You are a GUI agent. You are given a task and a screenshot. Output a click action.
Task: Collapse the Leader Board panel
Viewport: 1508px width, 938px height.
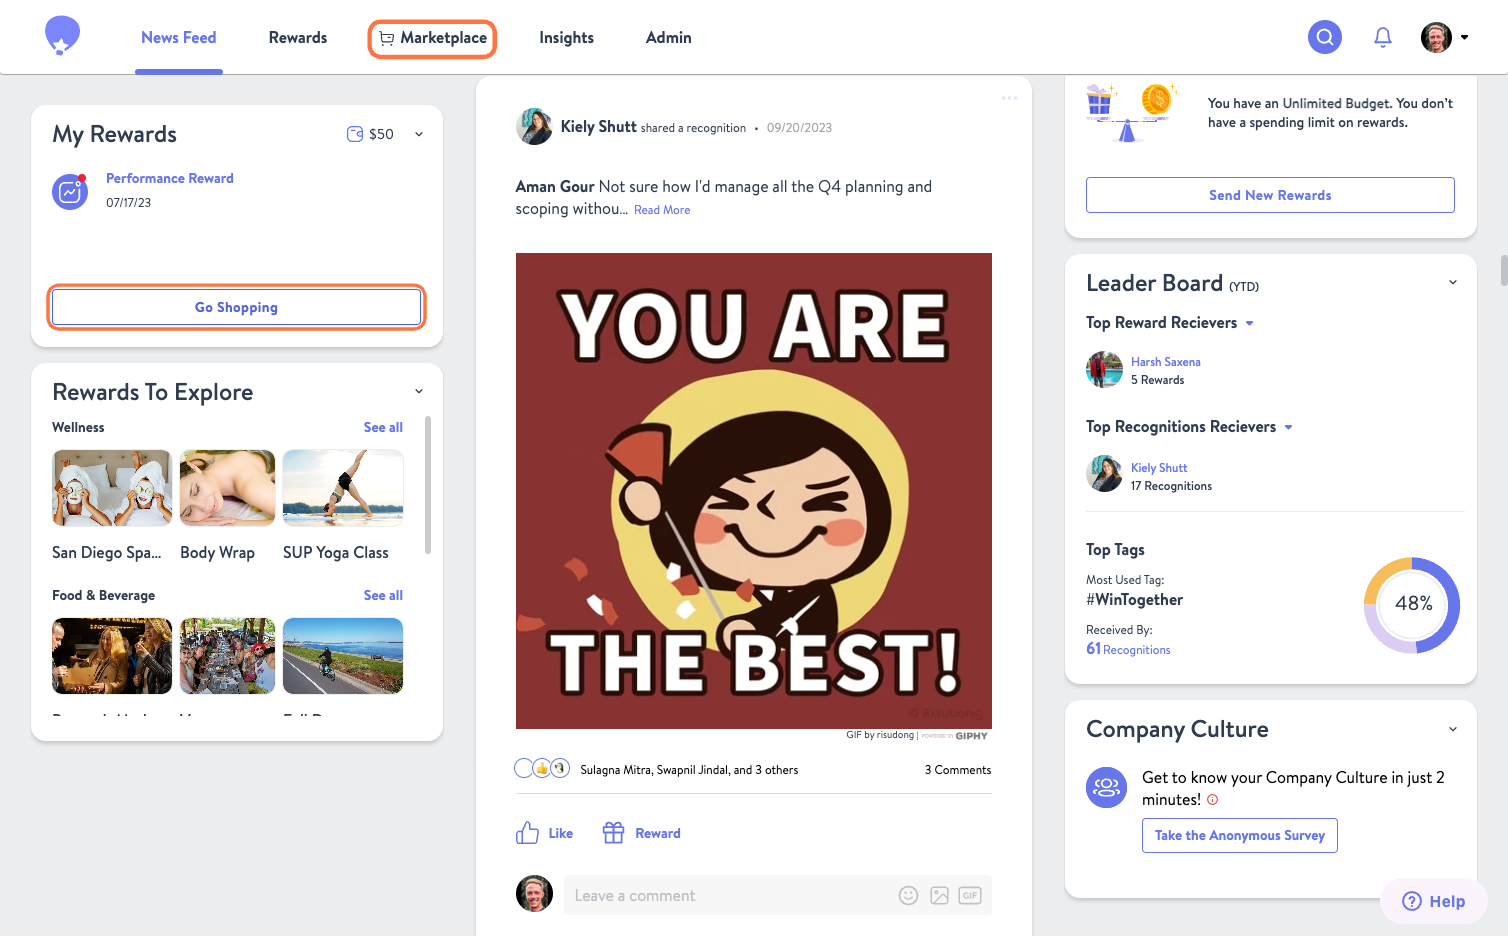tap(1453, 283)
